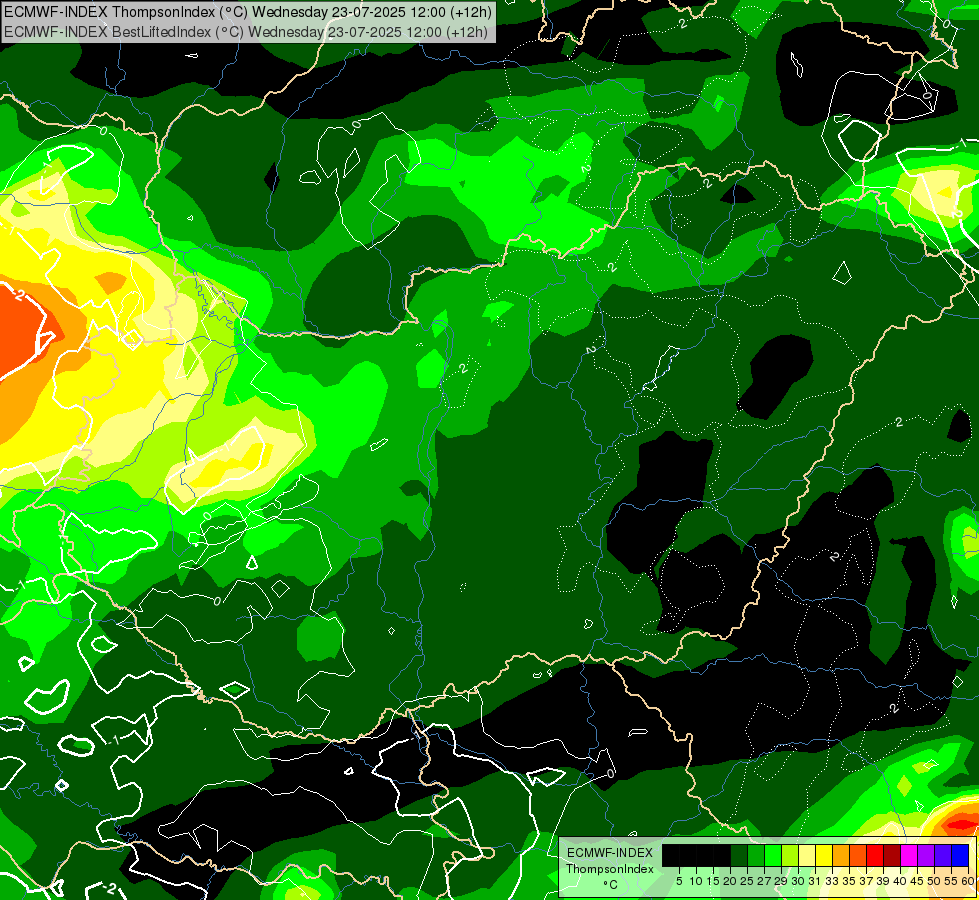Click the red-orange 35–37 legend swatch
This screenshot has width=979, height=900.
click(858, 856)
